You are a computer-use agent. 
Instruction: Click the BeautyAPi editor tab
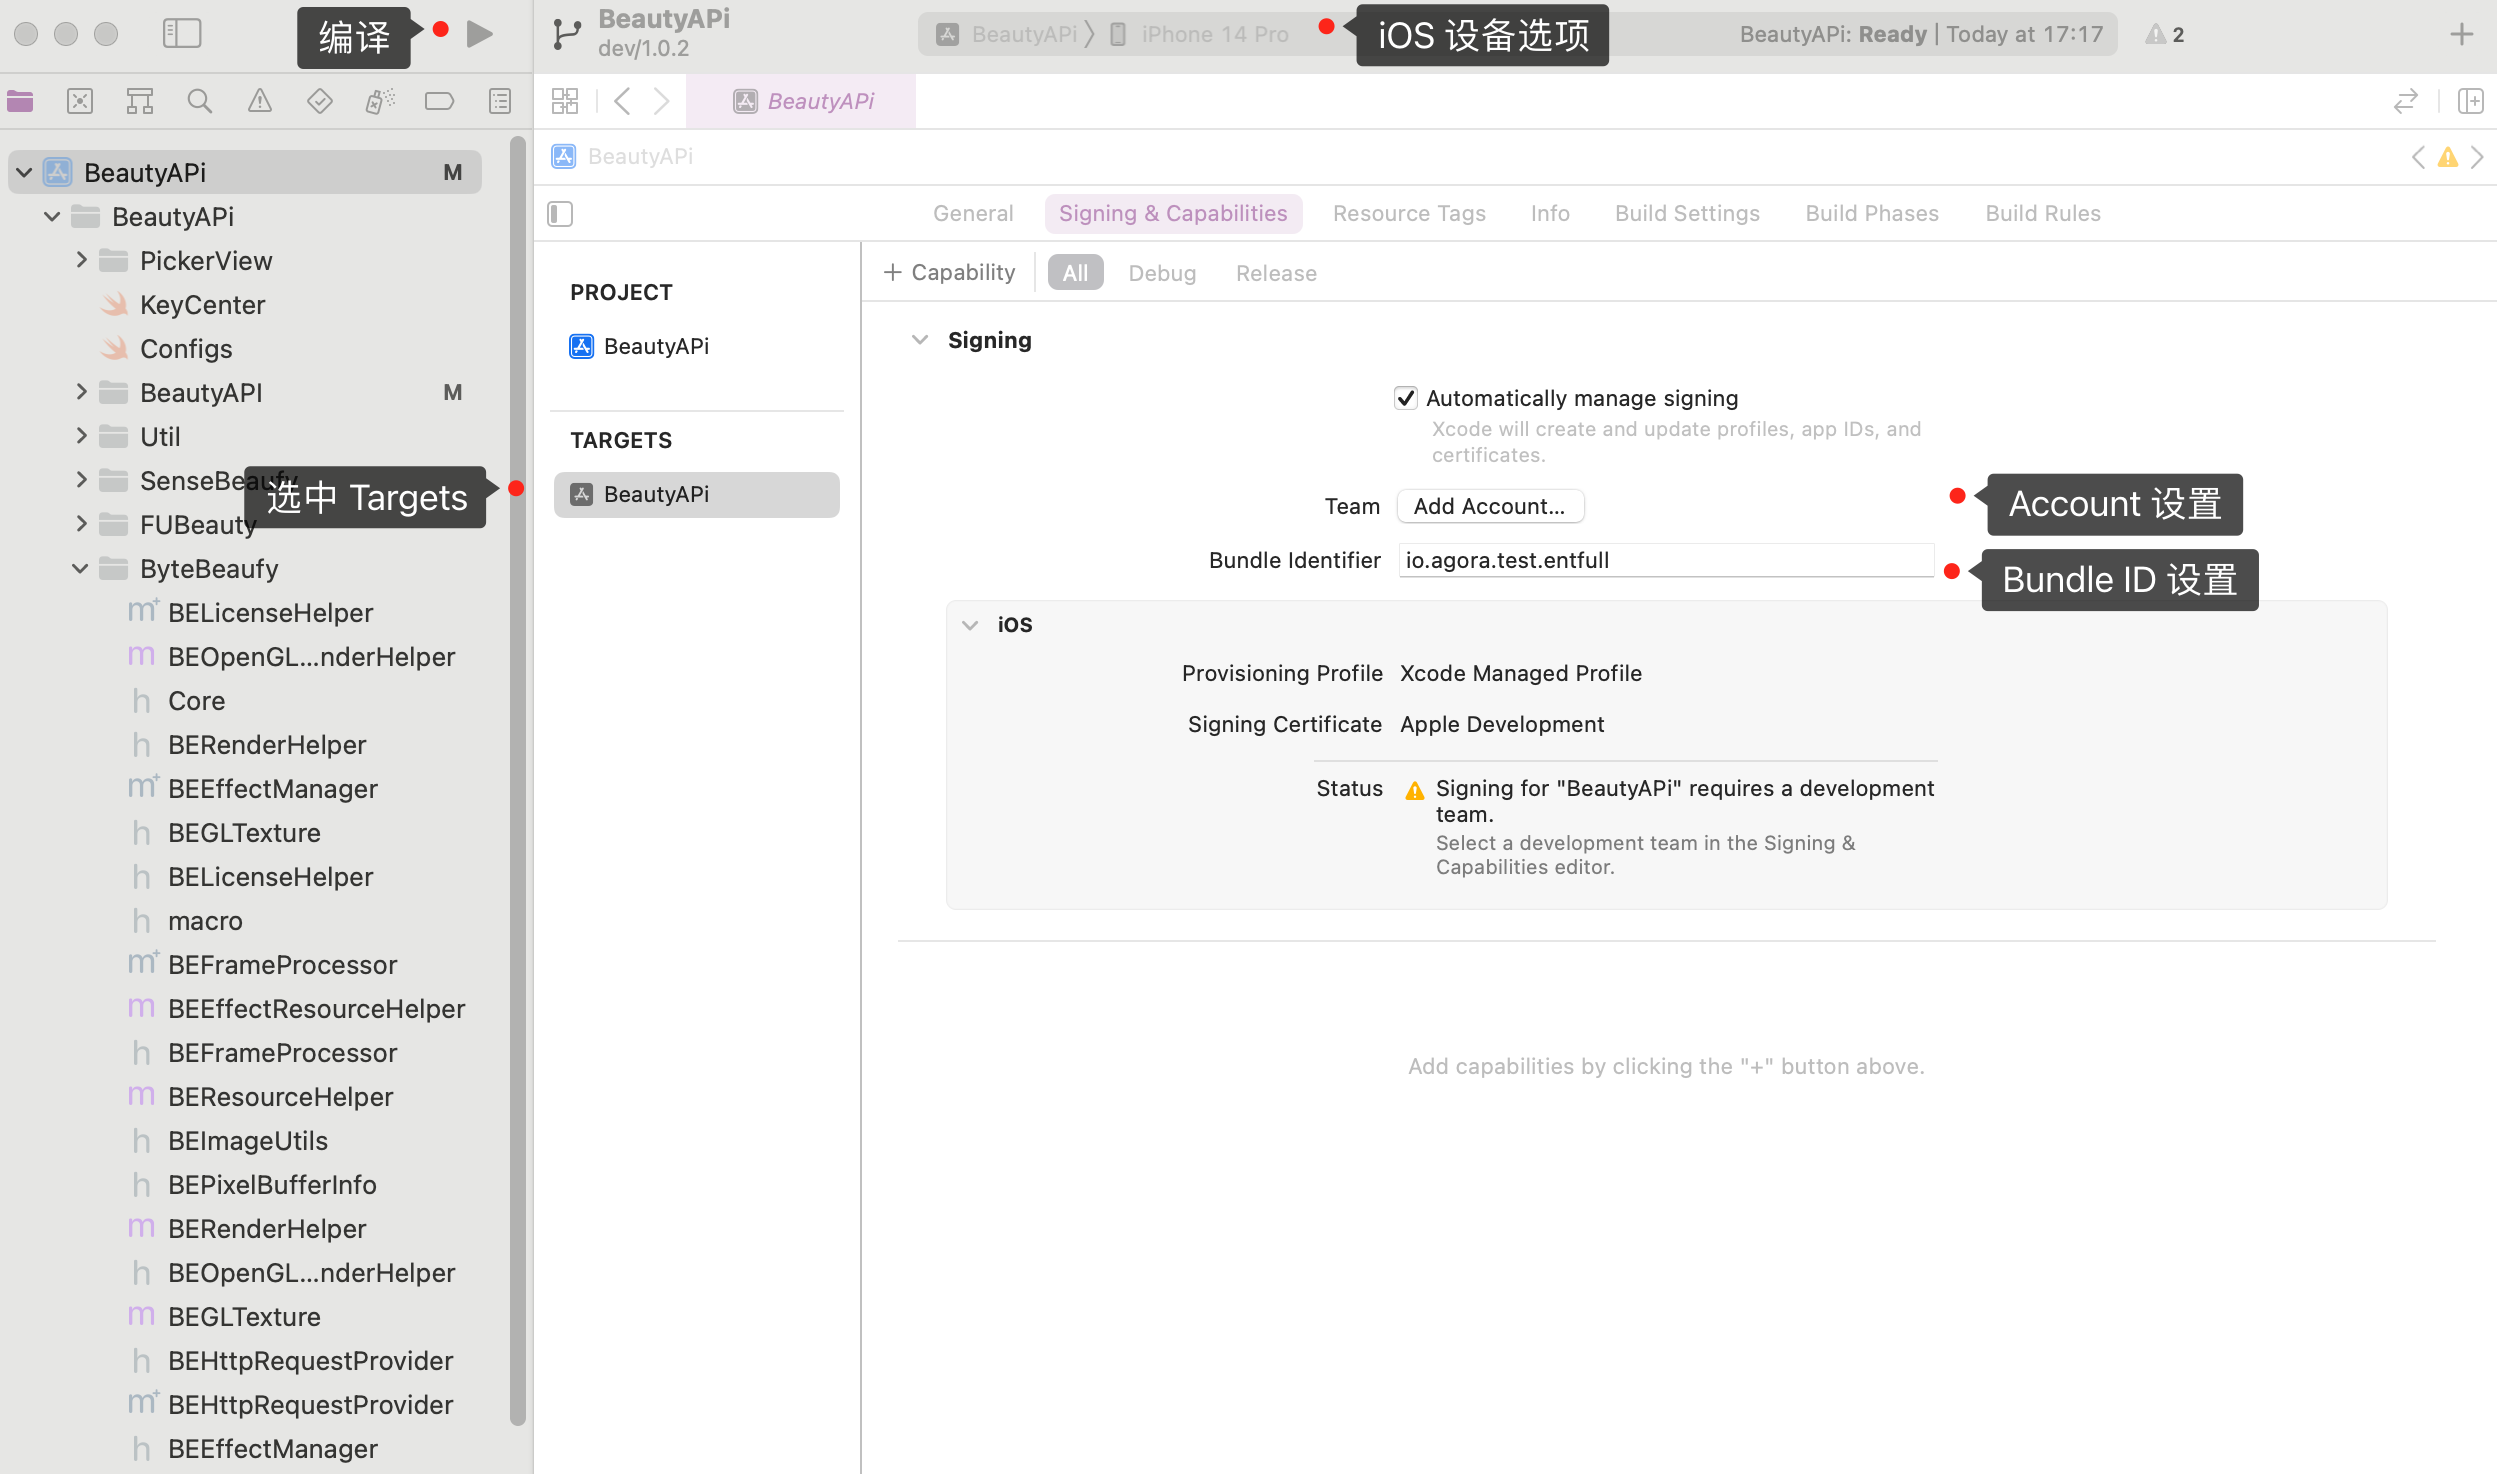coord(802,101)
